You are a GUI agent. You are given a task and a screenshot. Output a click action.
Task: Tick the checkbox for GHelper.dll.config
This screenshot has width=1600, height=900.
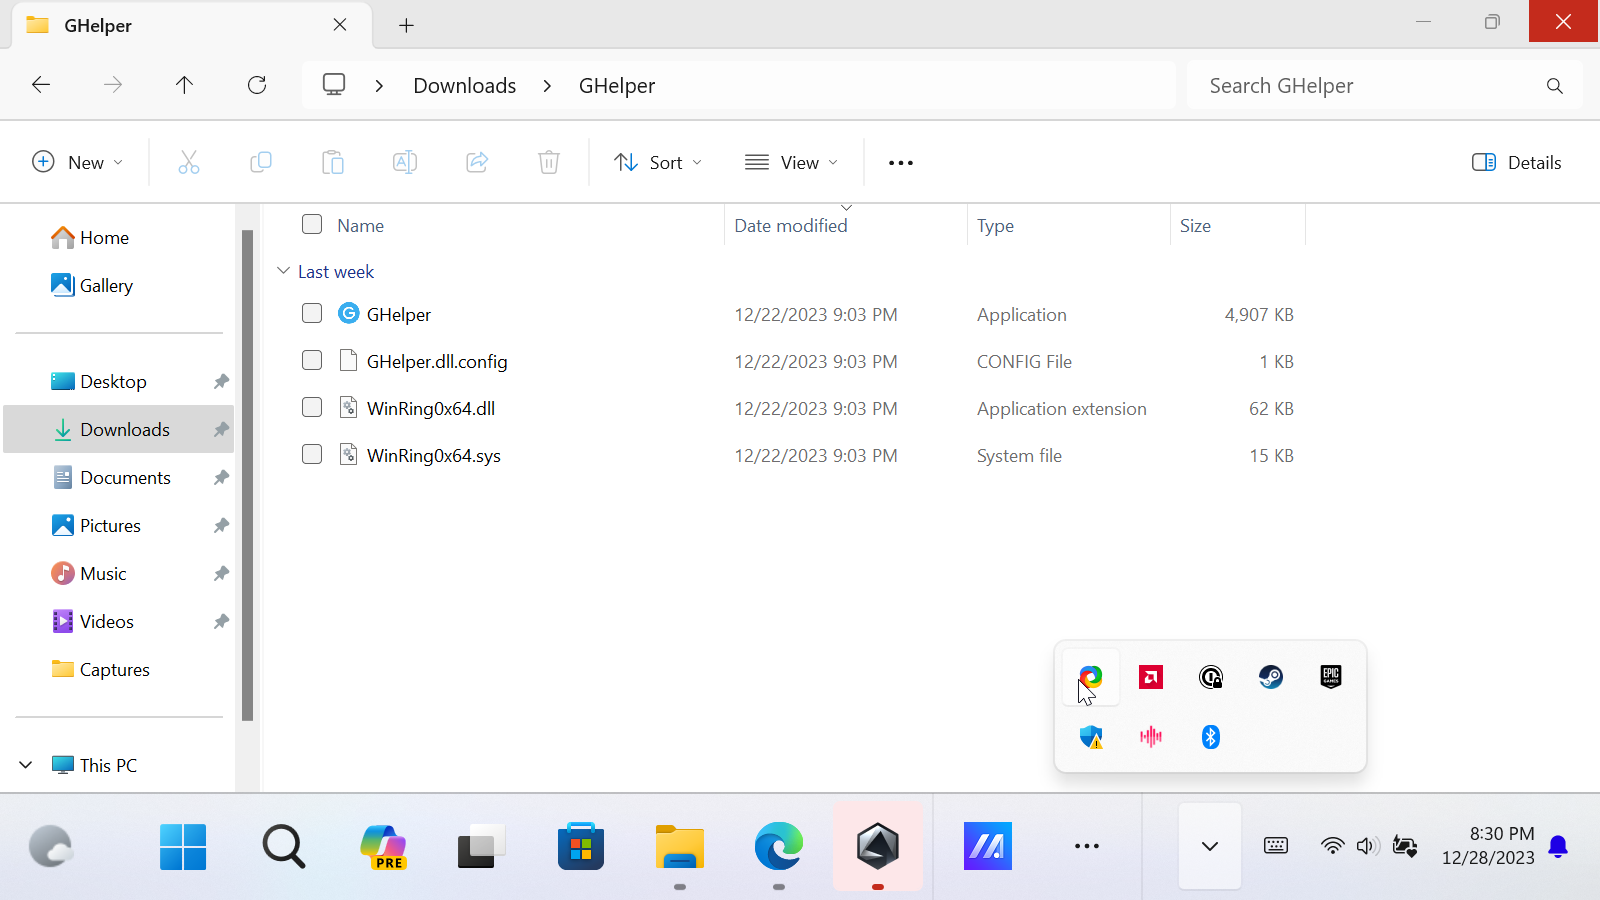(x=312, y=360)
